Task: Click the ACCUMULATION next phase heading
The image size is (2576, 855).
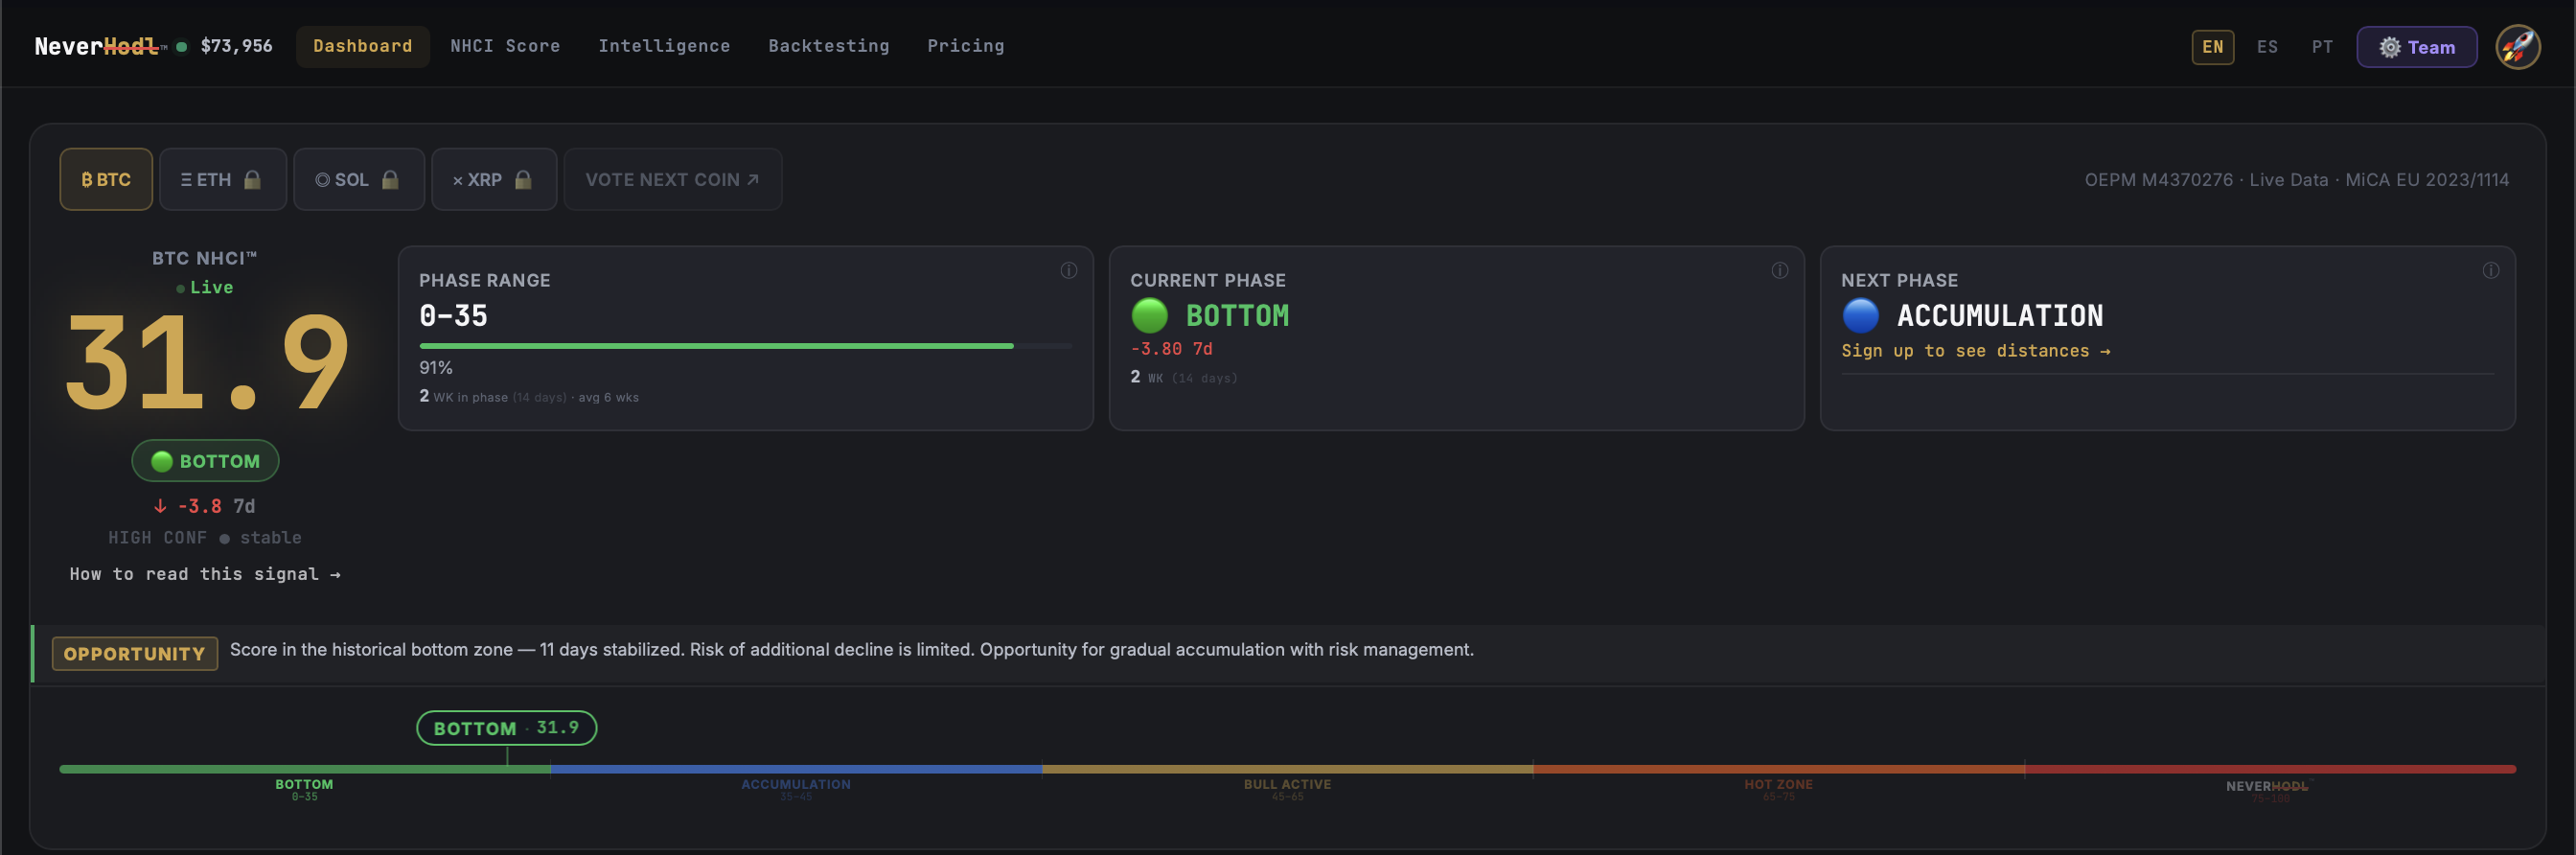Action: coord(2000,316)
